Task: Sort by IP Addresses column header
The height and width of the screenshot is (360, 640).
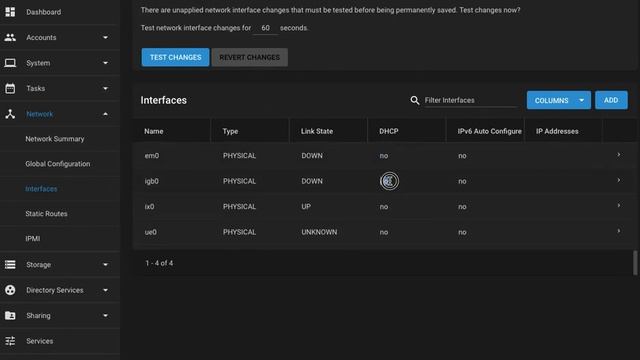Action: 557,131
